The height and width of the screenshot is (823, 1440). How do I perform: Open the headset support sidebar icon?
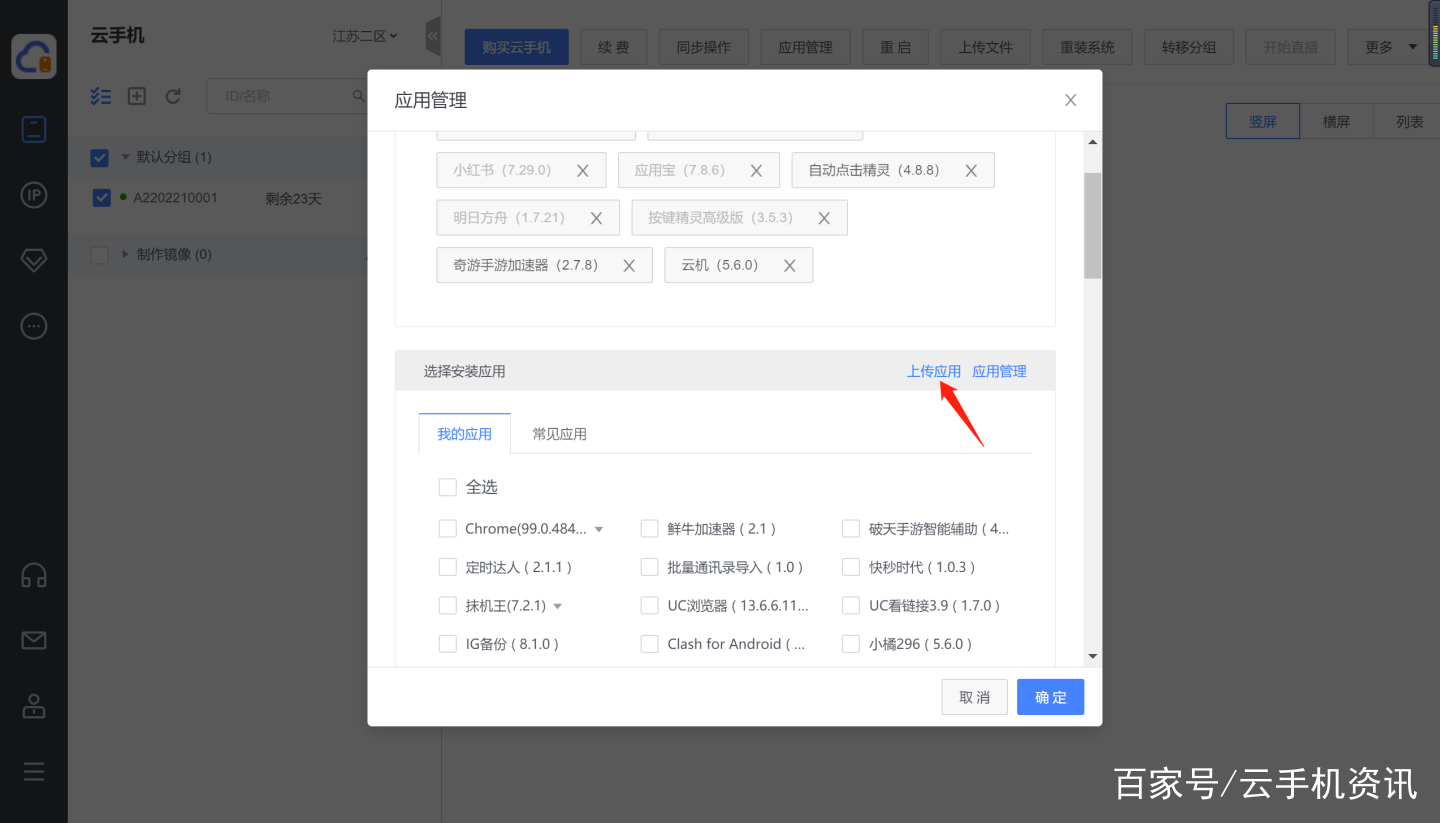(x=34, y=575)
